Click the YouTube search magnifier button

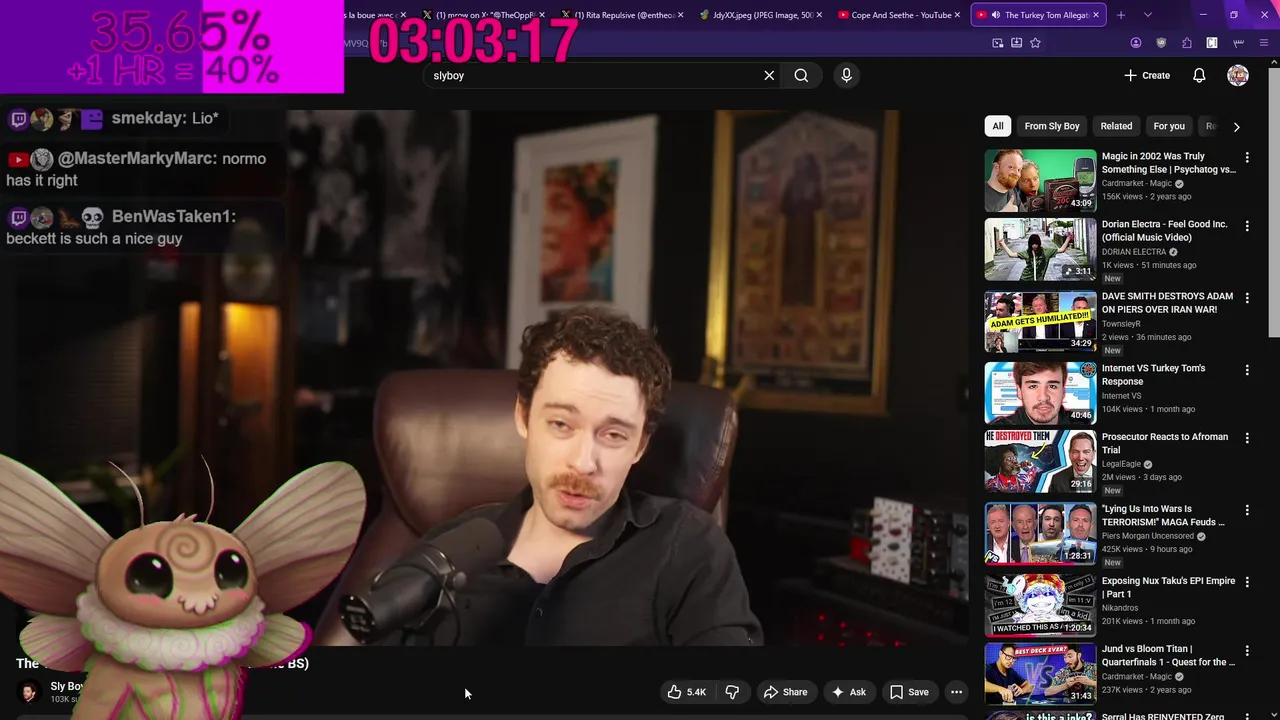click(801, 75)
